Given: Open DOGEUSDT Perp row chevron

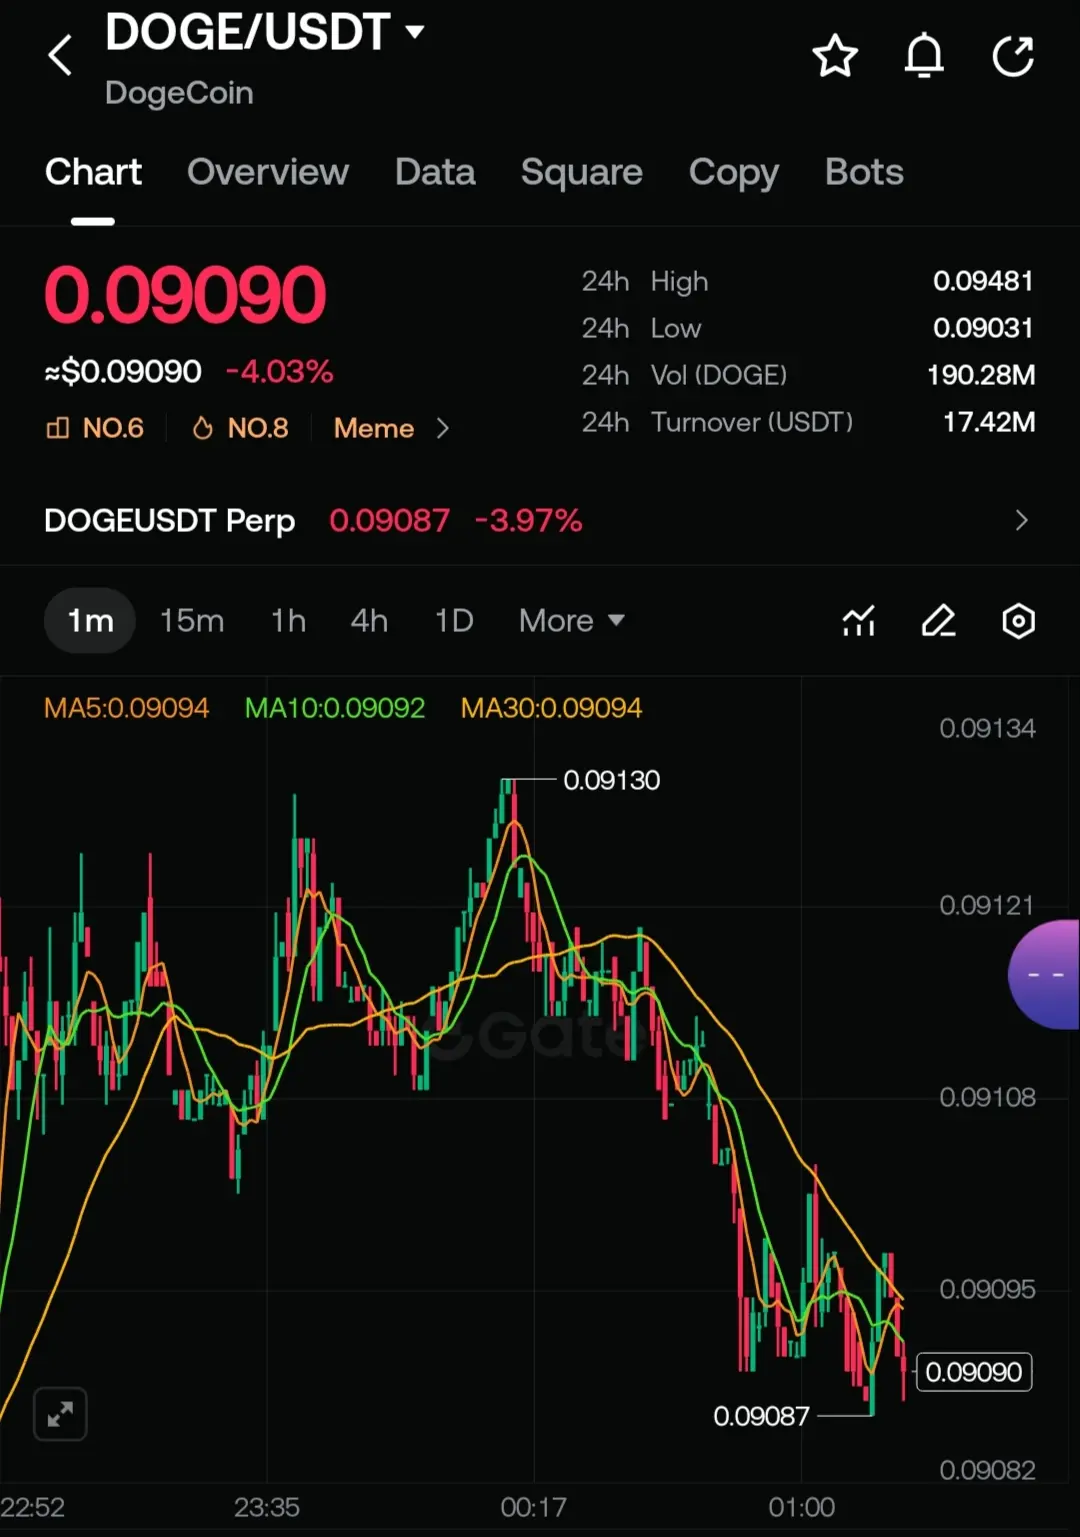Looking at the screenshot, I should point(1021,520).
